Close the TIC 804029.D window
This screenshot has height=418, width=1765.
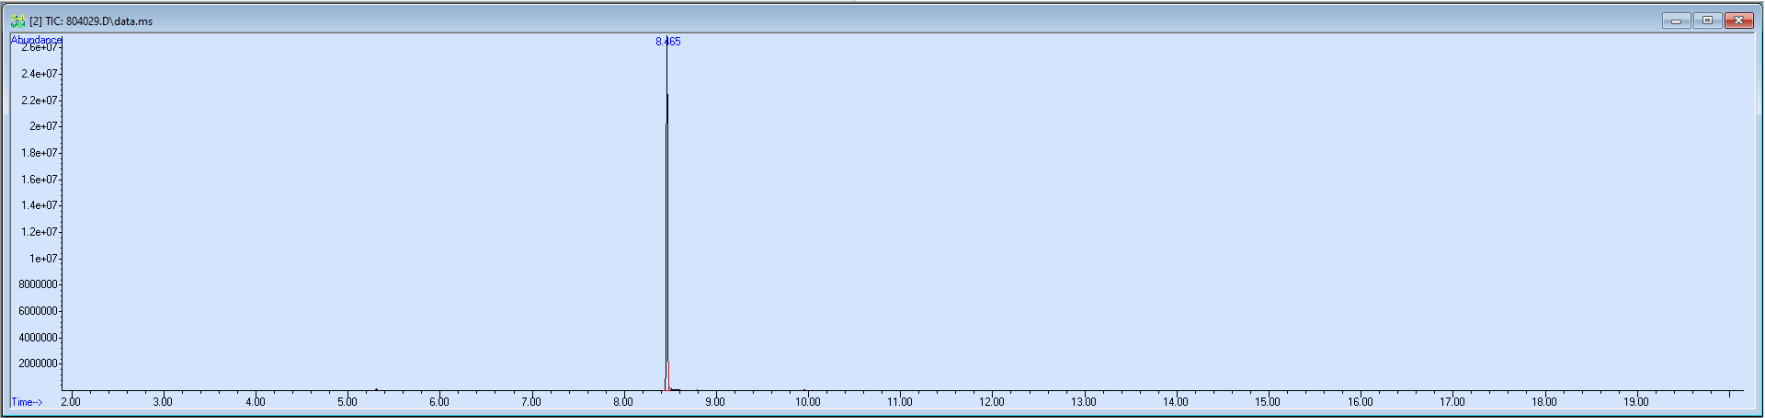(1739, 20)
